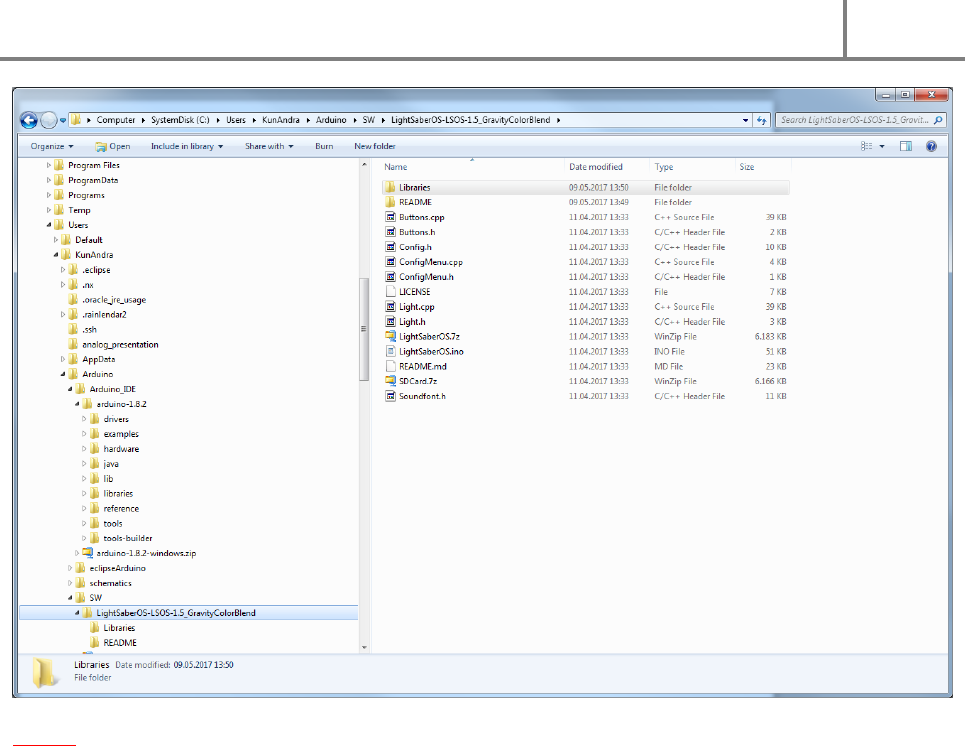Screen dimensions: 965x746
Task: Click the large Libraries folder icon in details pane
Action: 46,672
